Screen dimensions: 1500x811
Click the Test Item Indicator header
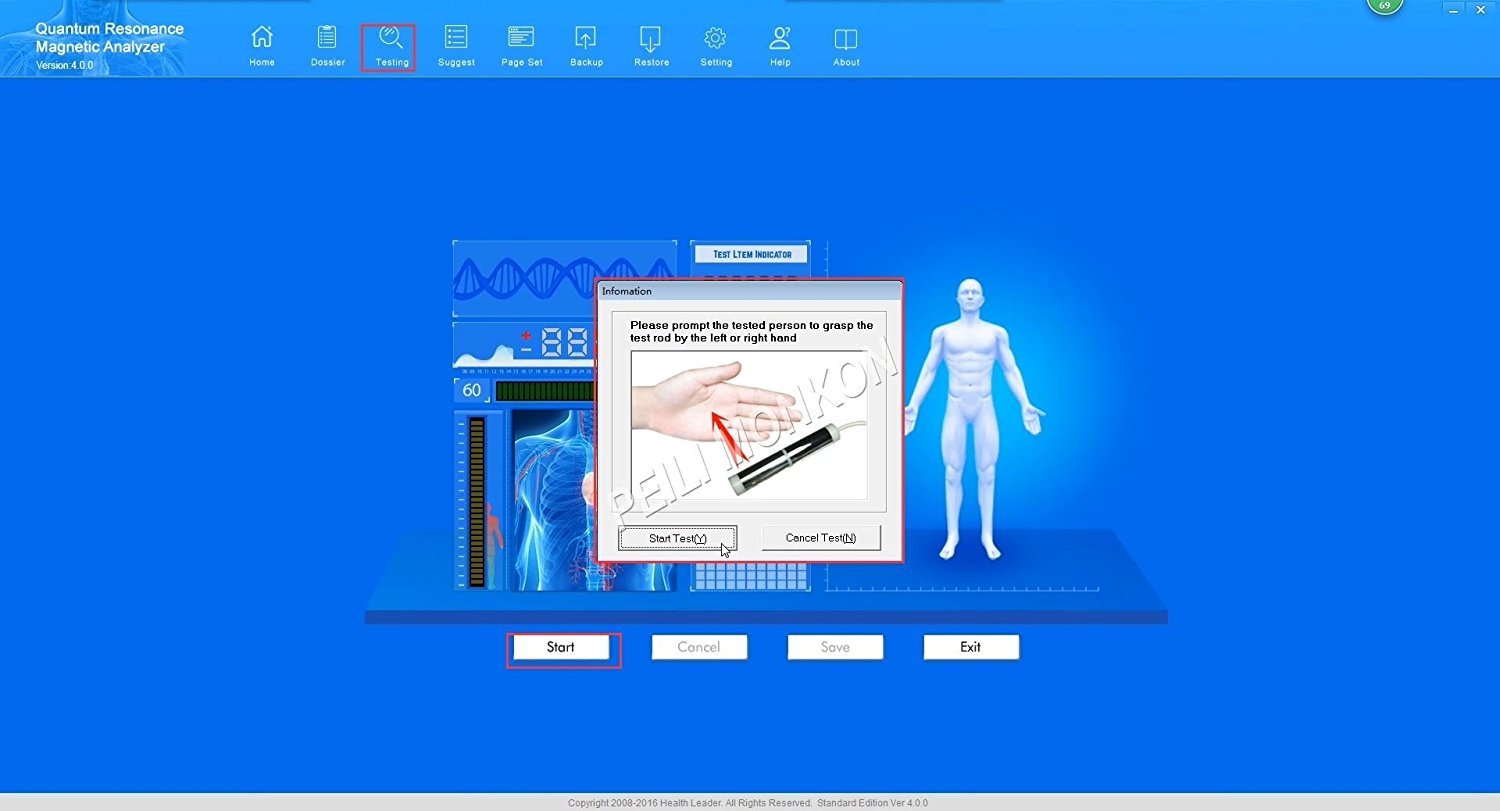752,254
